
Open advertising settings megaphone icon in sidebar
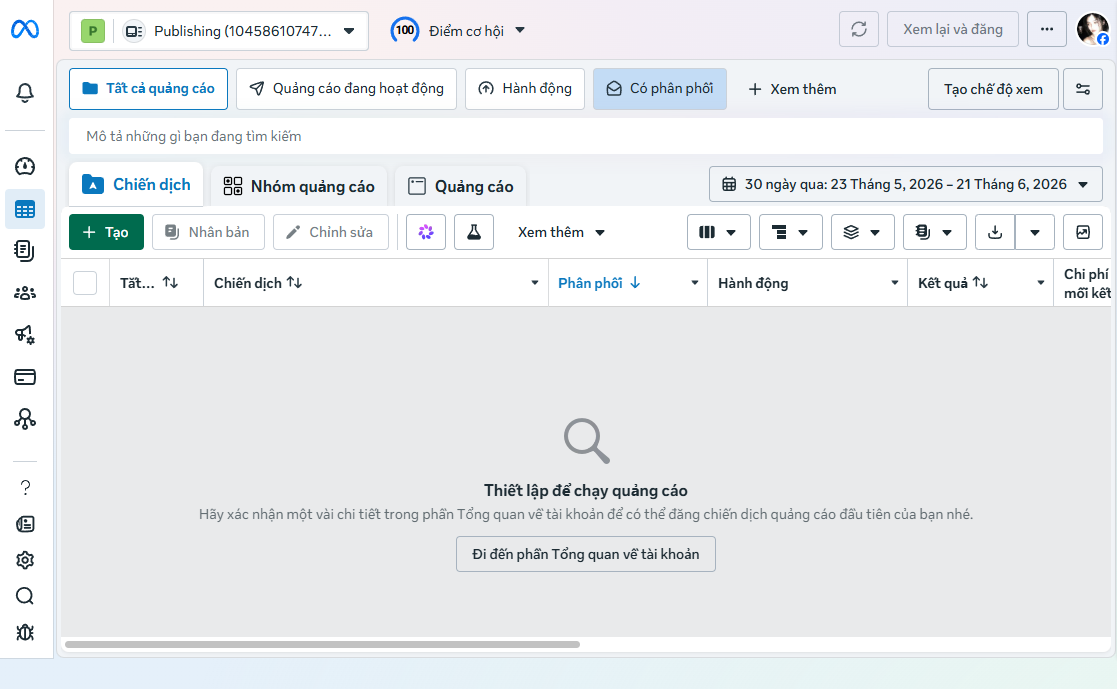pos(25,335)
